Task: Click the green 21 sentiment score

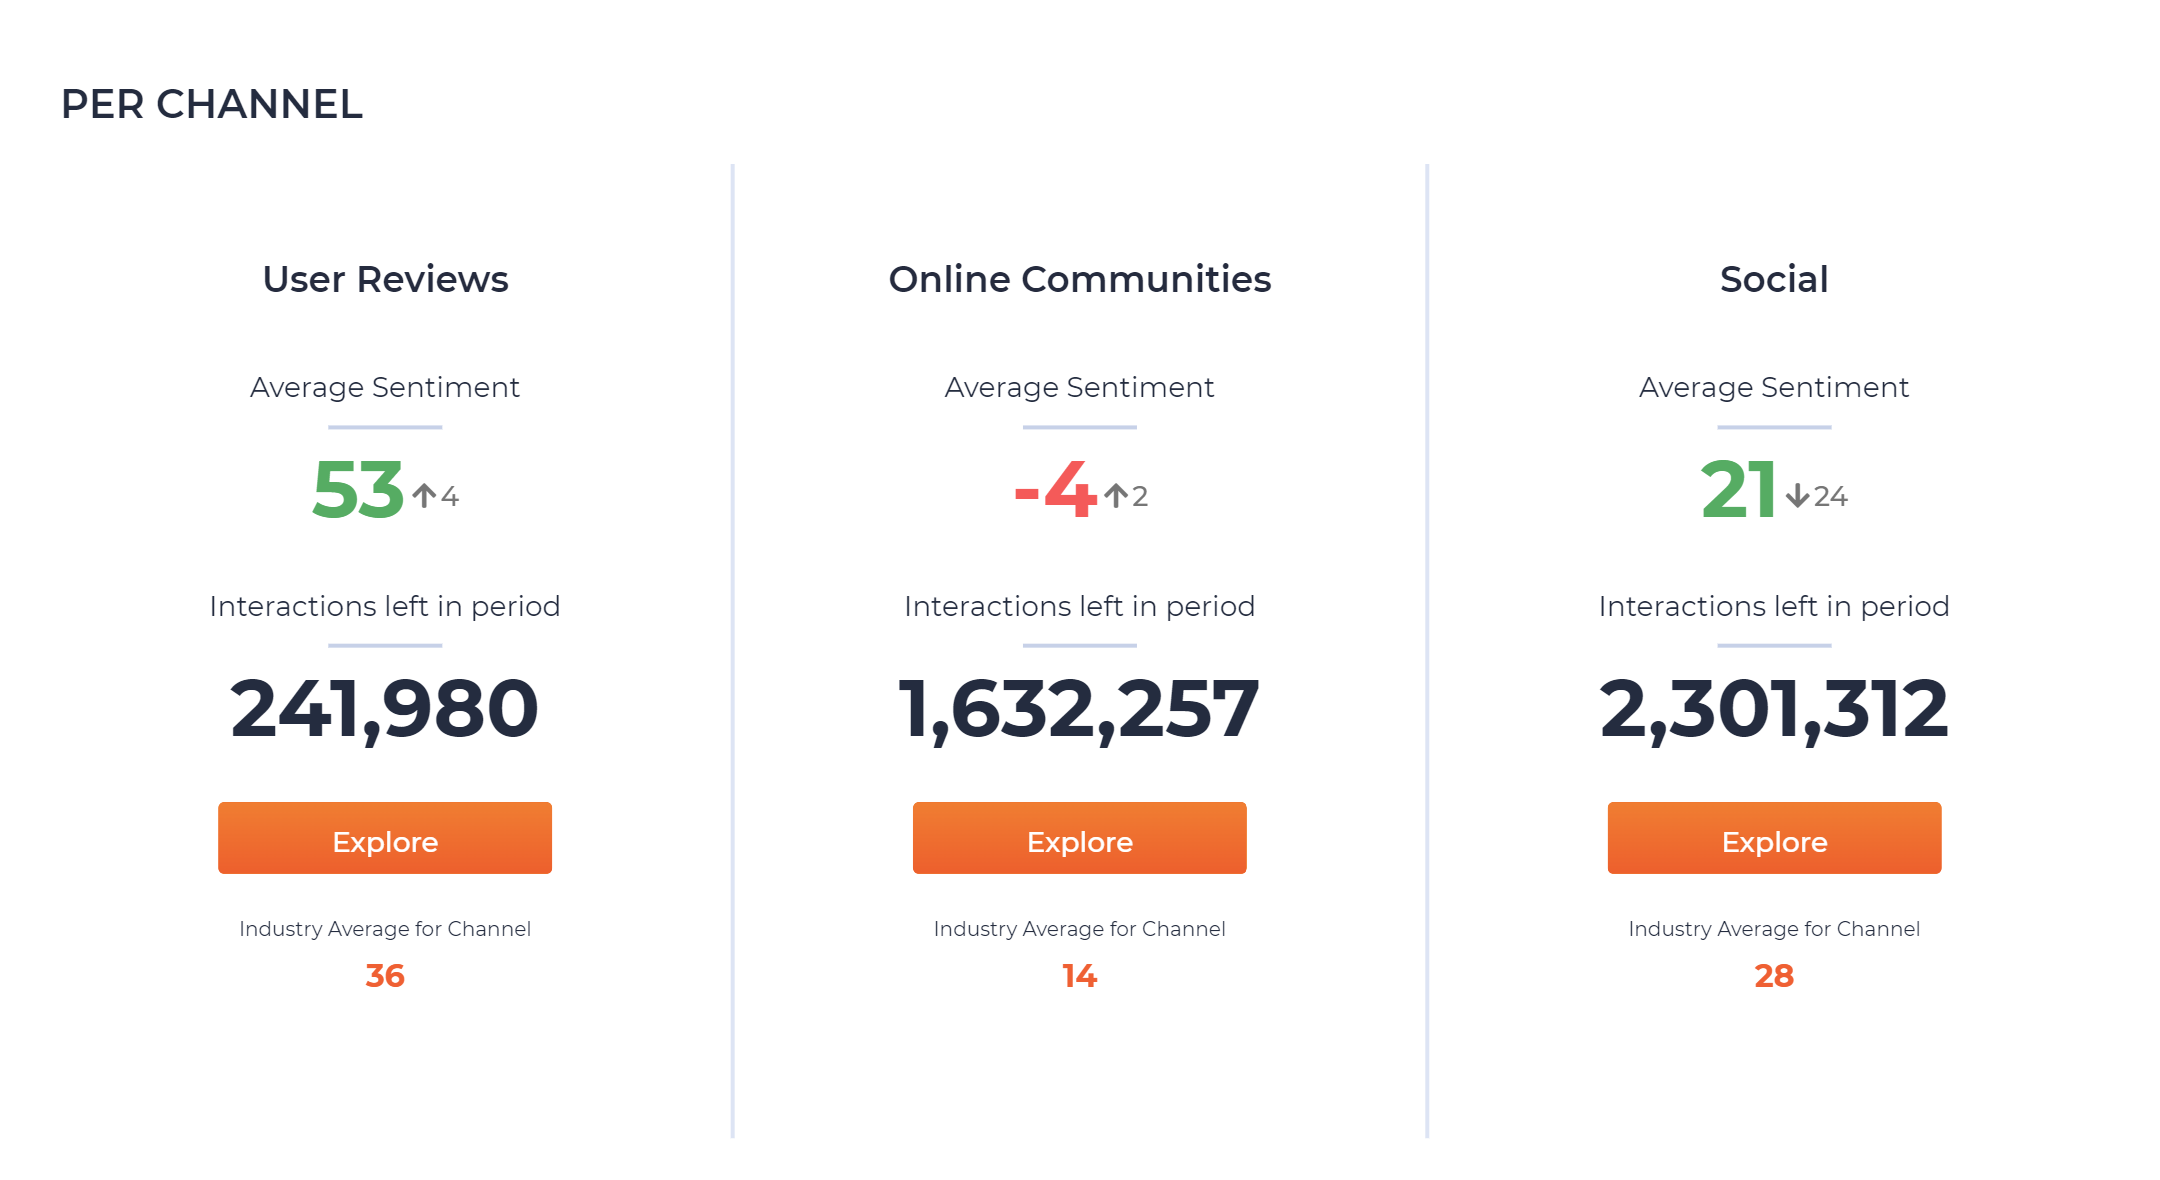Action: (1739, 490)
